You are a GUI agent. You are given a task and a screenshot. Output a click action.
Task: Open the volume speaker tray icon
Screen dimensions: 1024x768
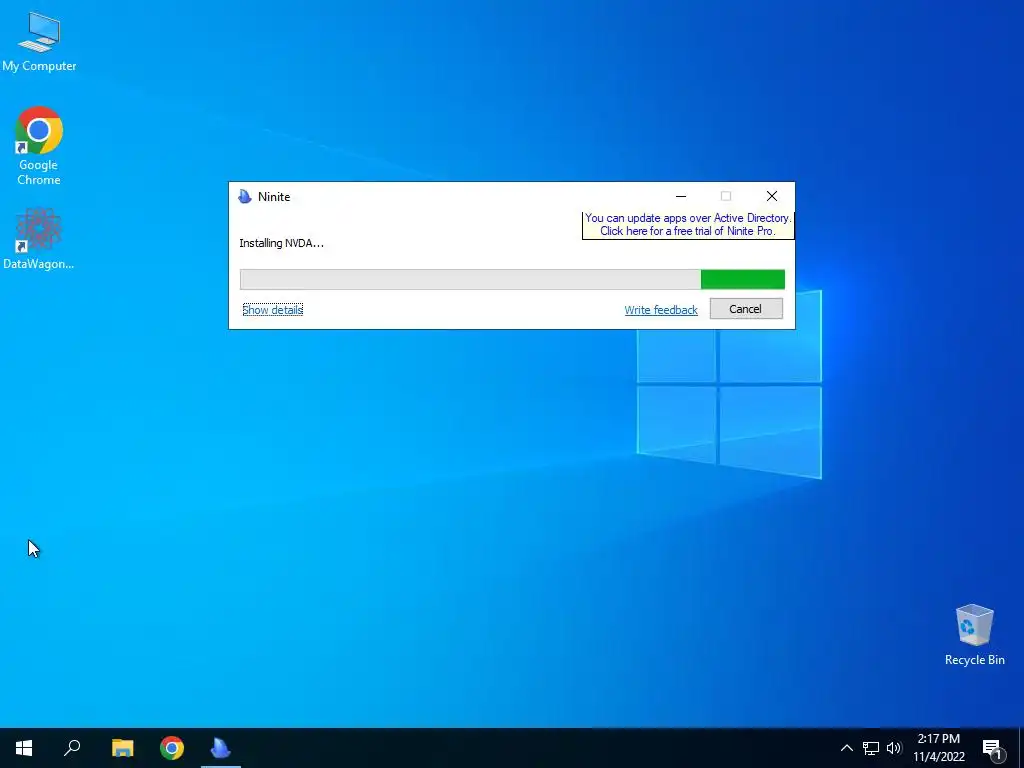(x=894, y=748)
